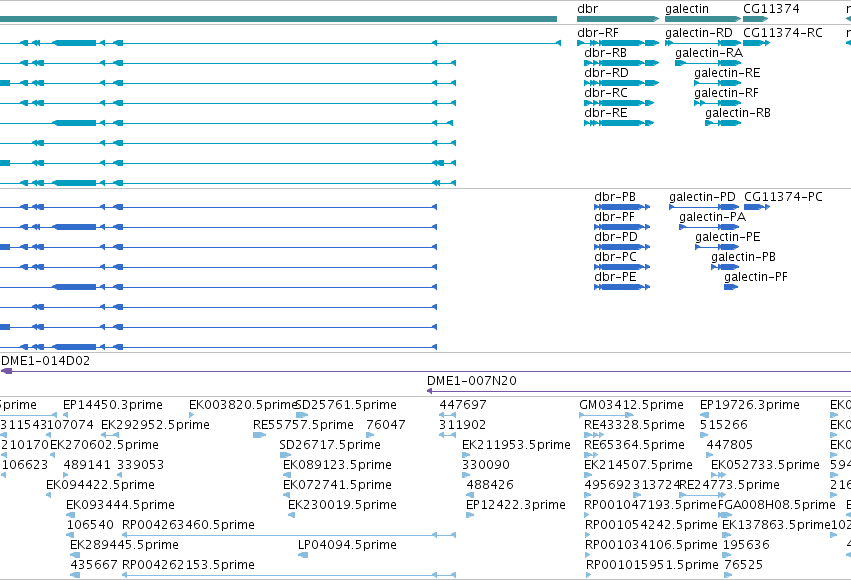This screenshot has width=851, height=580.
Task: Click EST RE24773.5prime label
Action: [729, 485]
